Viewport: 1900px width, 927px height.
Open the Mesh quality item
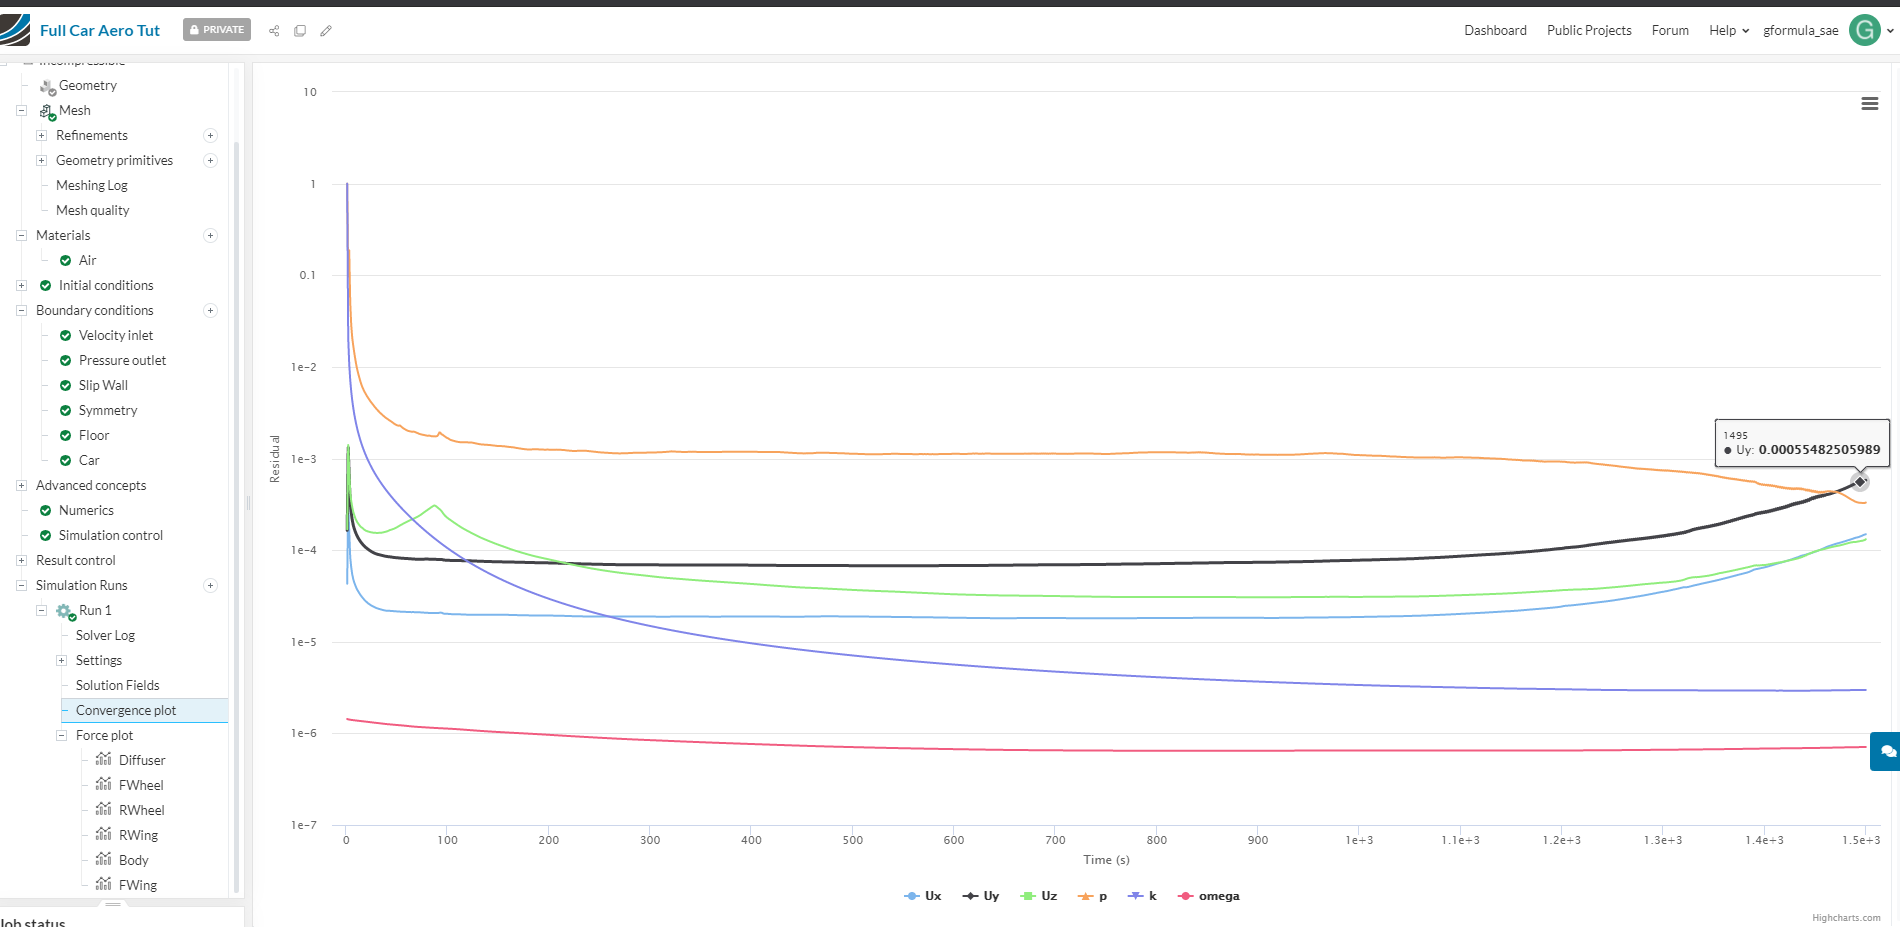tap(93, 211)
